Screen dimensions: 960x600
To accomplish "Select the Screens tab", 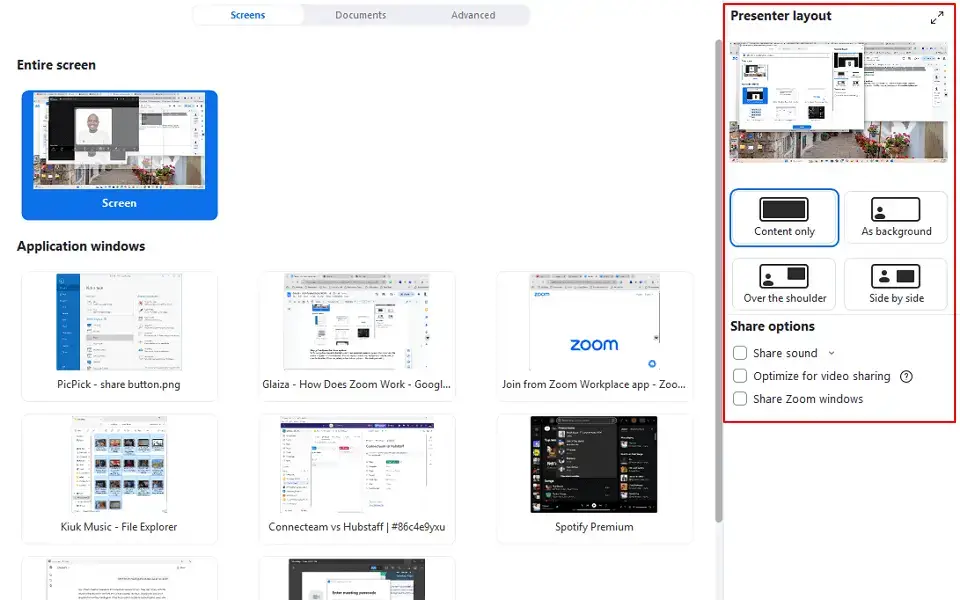I will [248, 15].
